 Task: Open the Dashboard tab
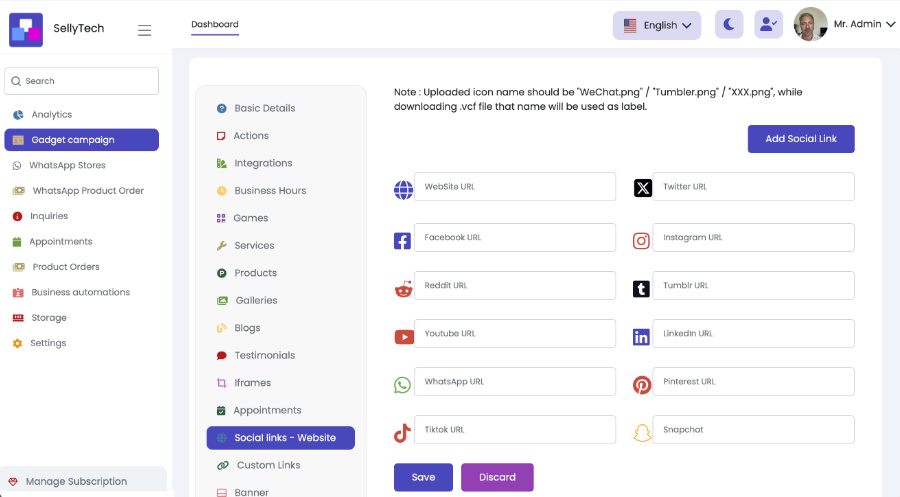point(215,24)
